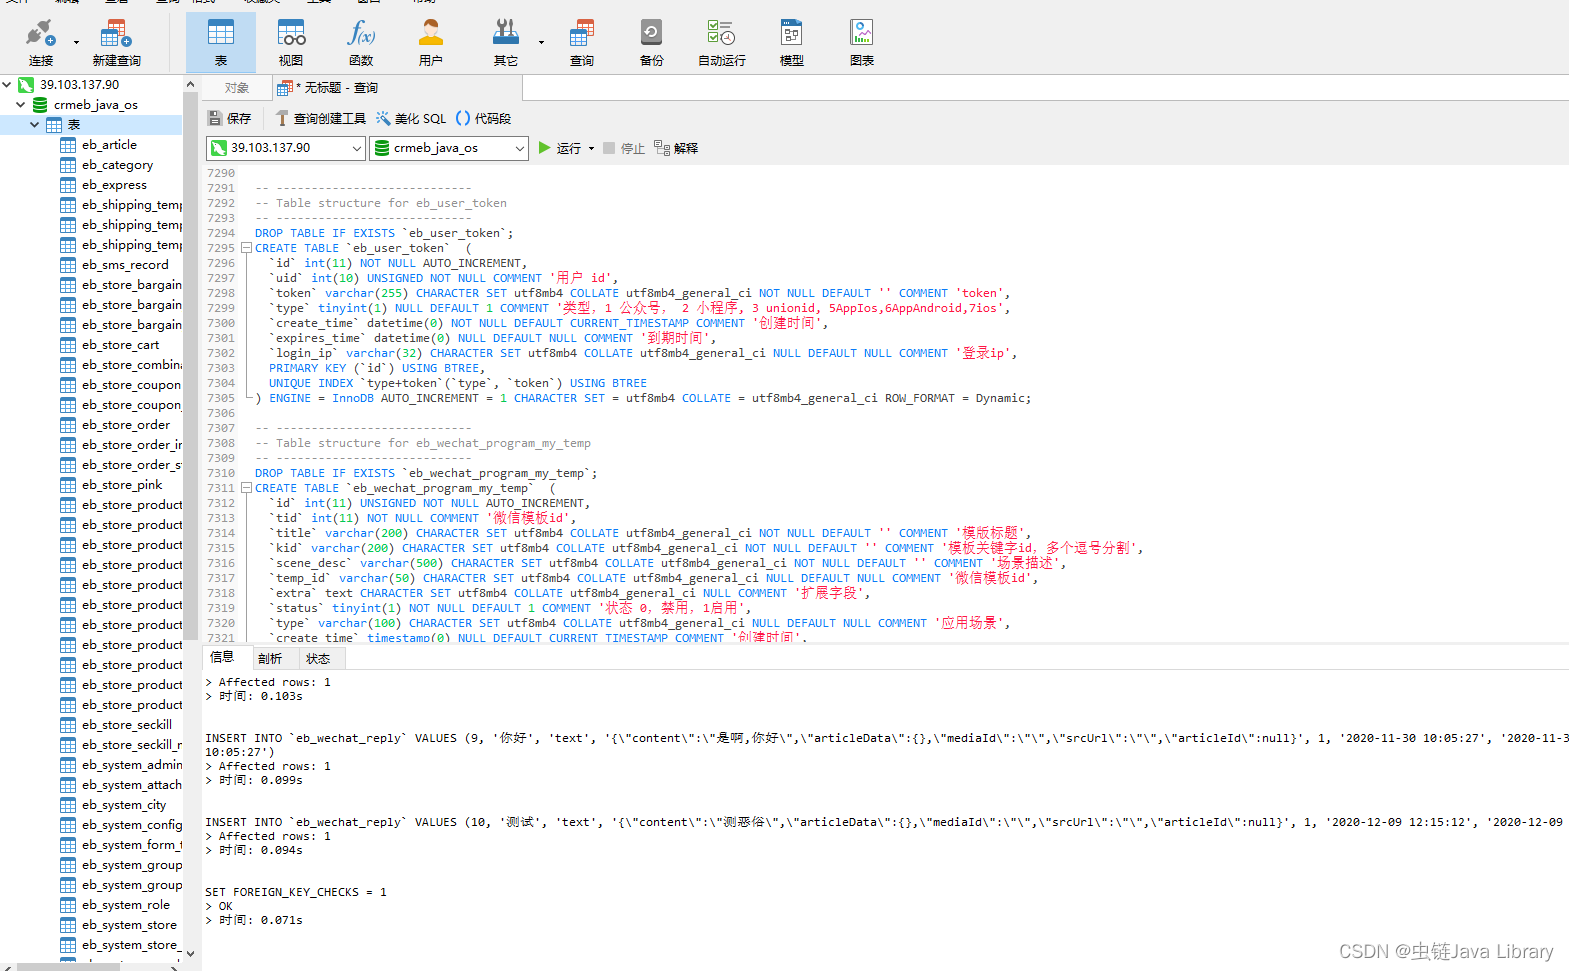Image resolution: width=1569 pixels, height=971 pixels.
Task: Click line number 7310 in the editor
Action: [x=221, y=473]
